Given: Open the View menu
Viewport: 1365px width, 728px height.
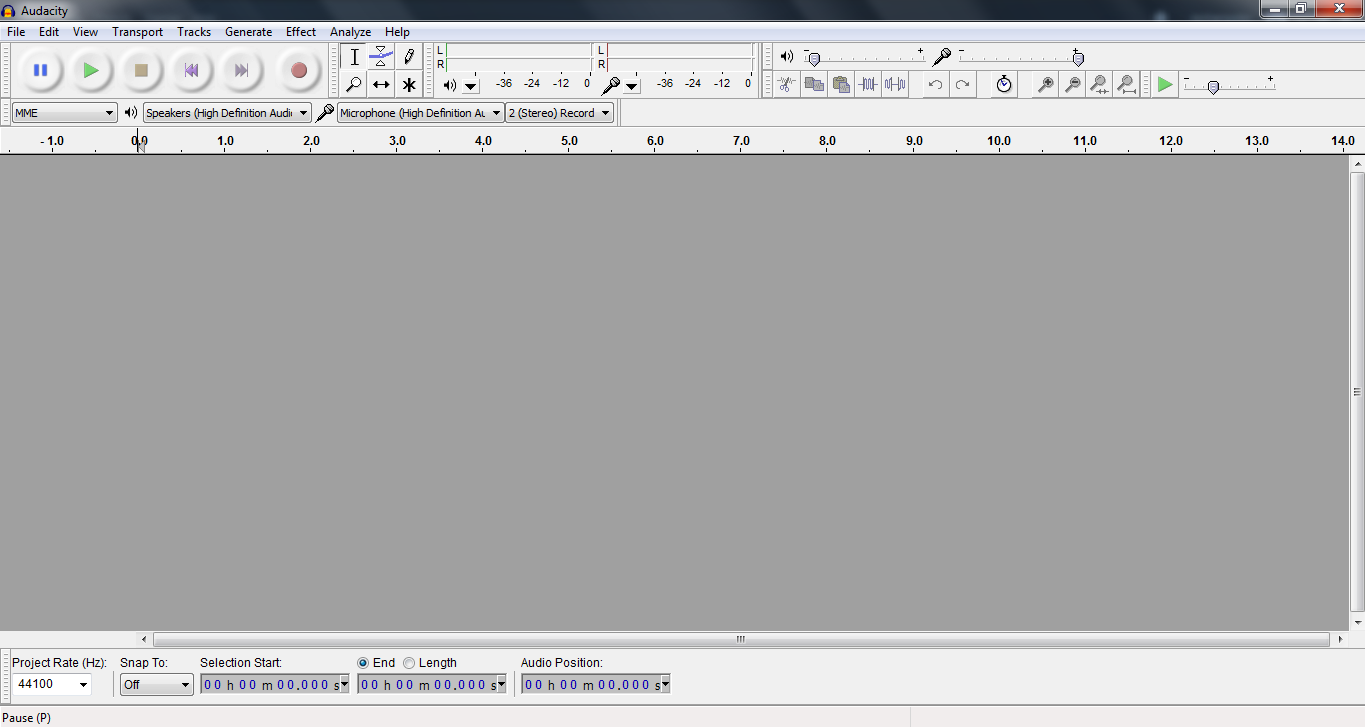Looking at the screenshot, I should pyautogui.click(x=86, y=32).
